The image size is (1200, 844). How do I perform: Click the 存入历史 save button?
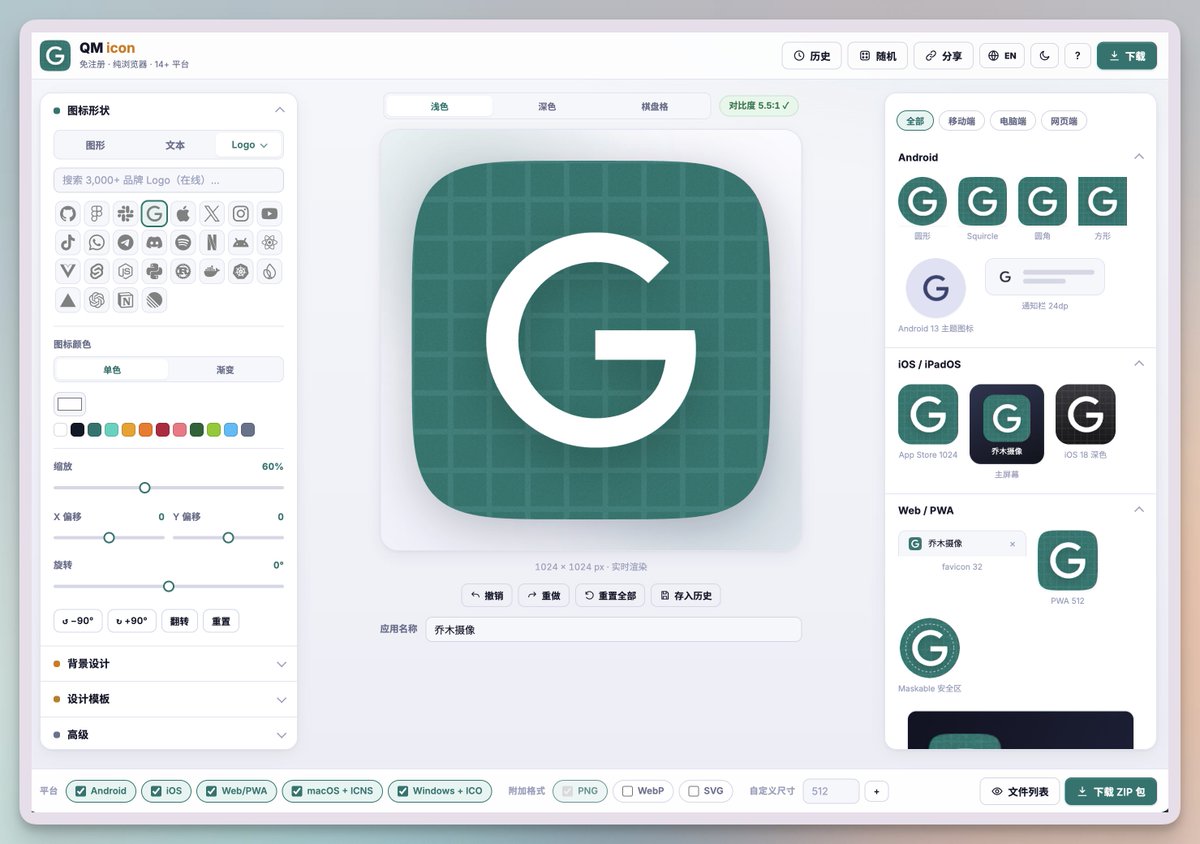686,595
